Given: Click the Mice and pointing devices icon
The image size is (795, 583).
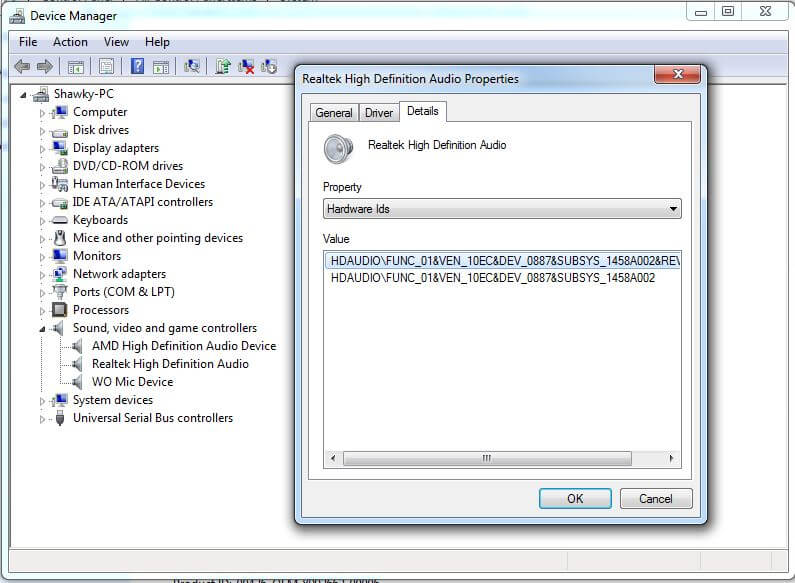Looking at the screenshot, I should pos(59,238).
